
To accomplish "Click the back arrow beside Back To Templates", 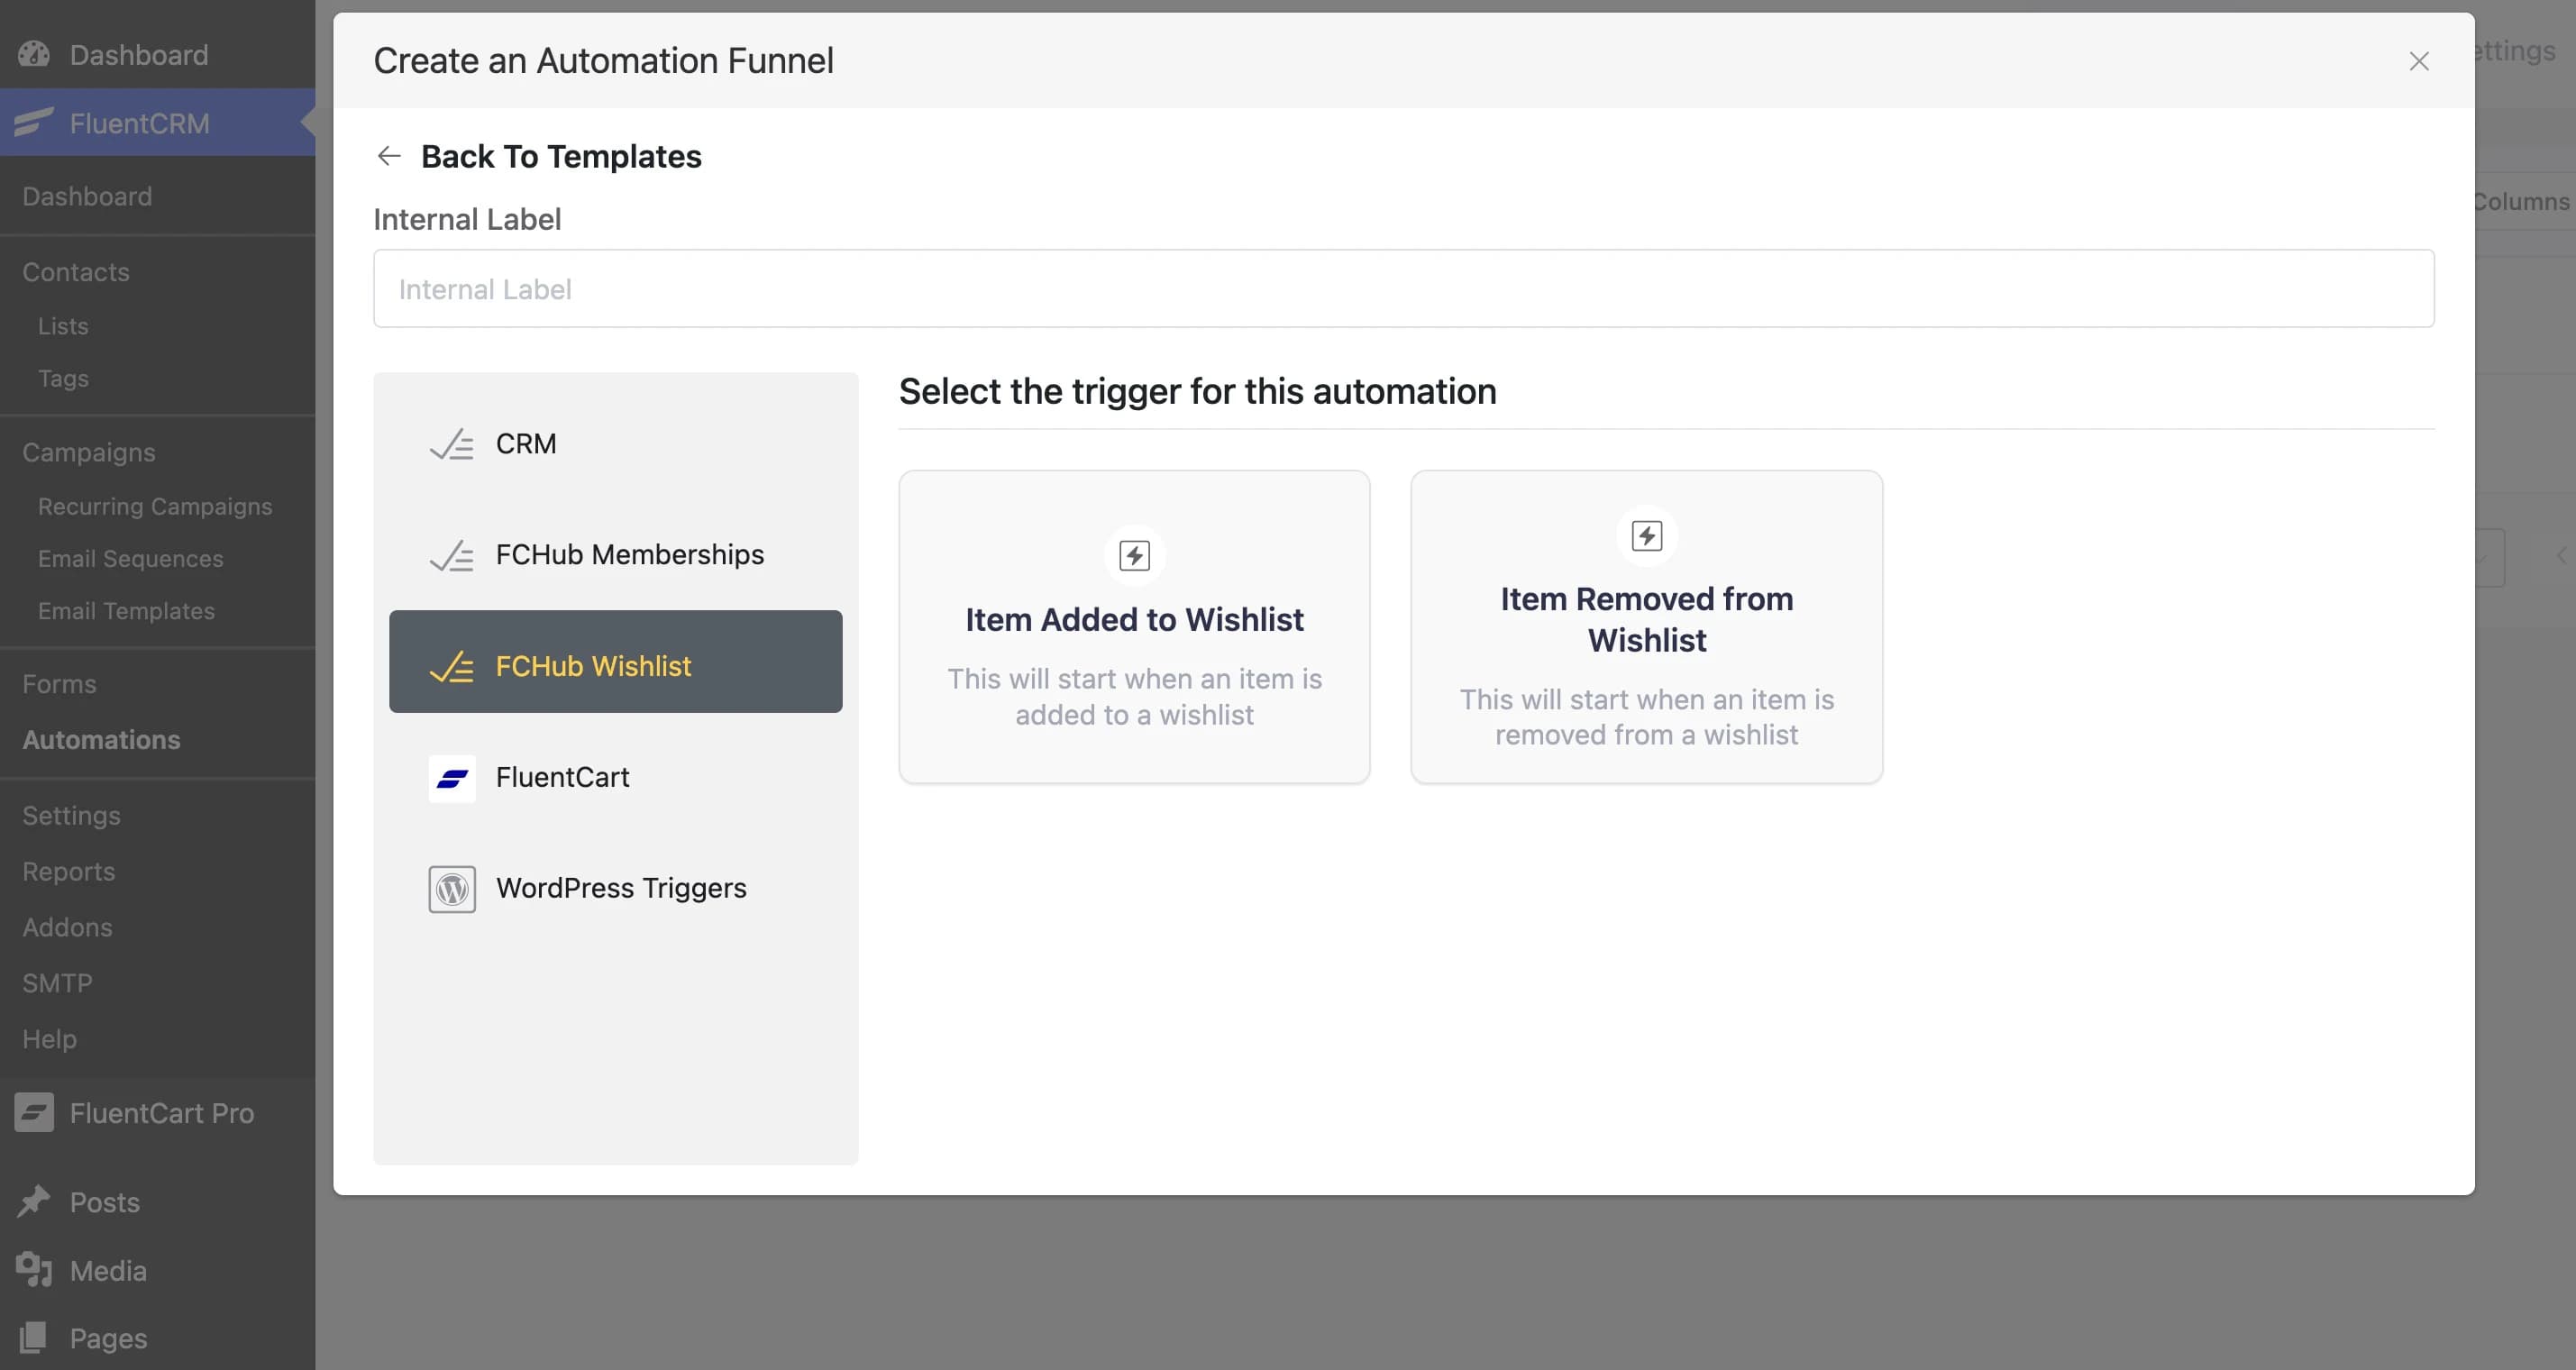I will tap(389, 156).
